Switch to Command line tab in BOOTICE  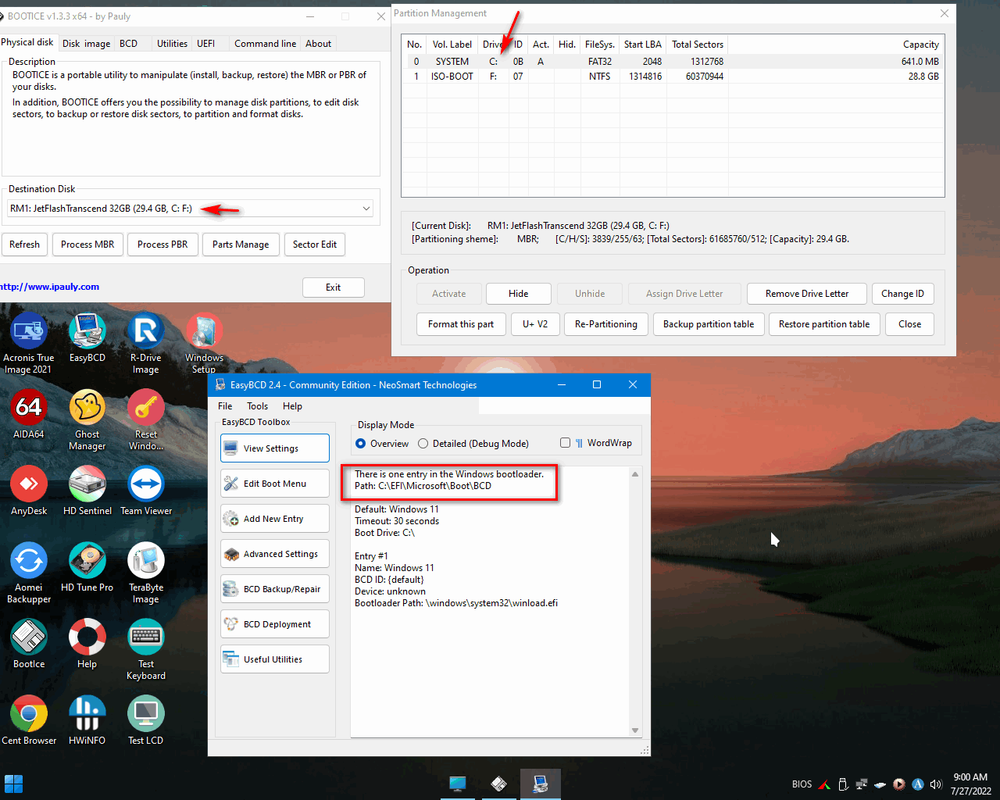pos(265,43)
